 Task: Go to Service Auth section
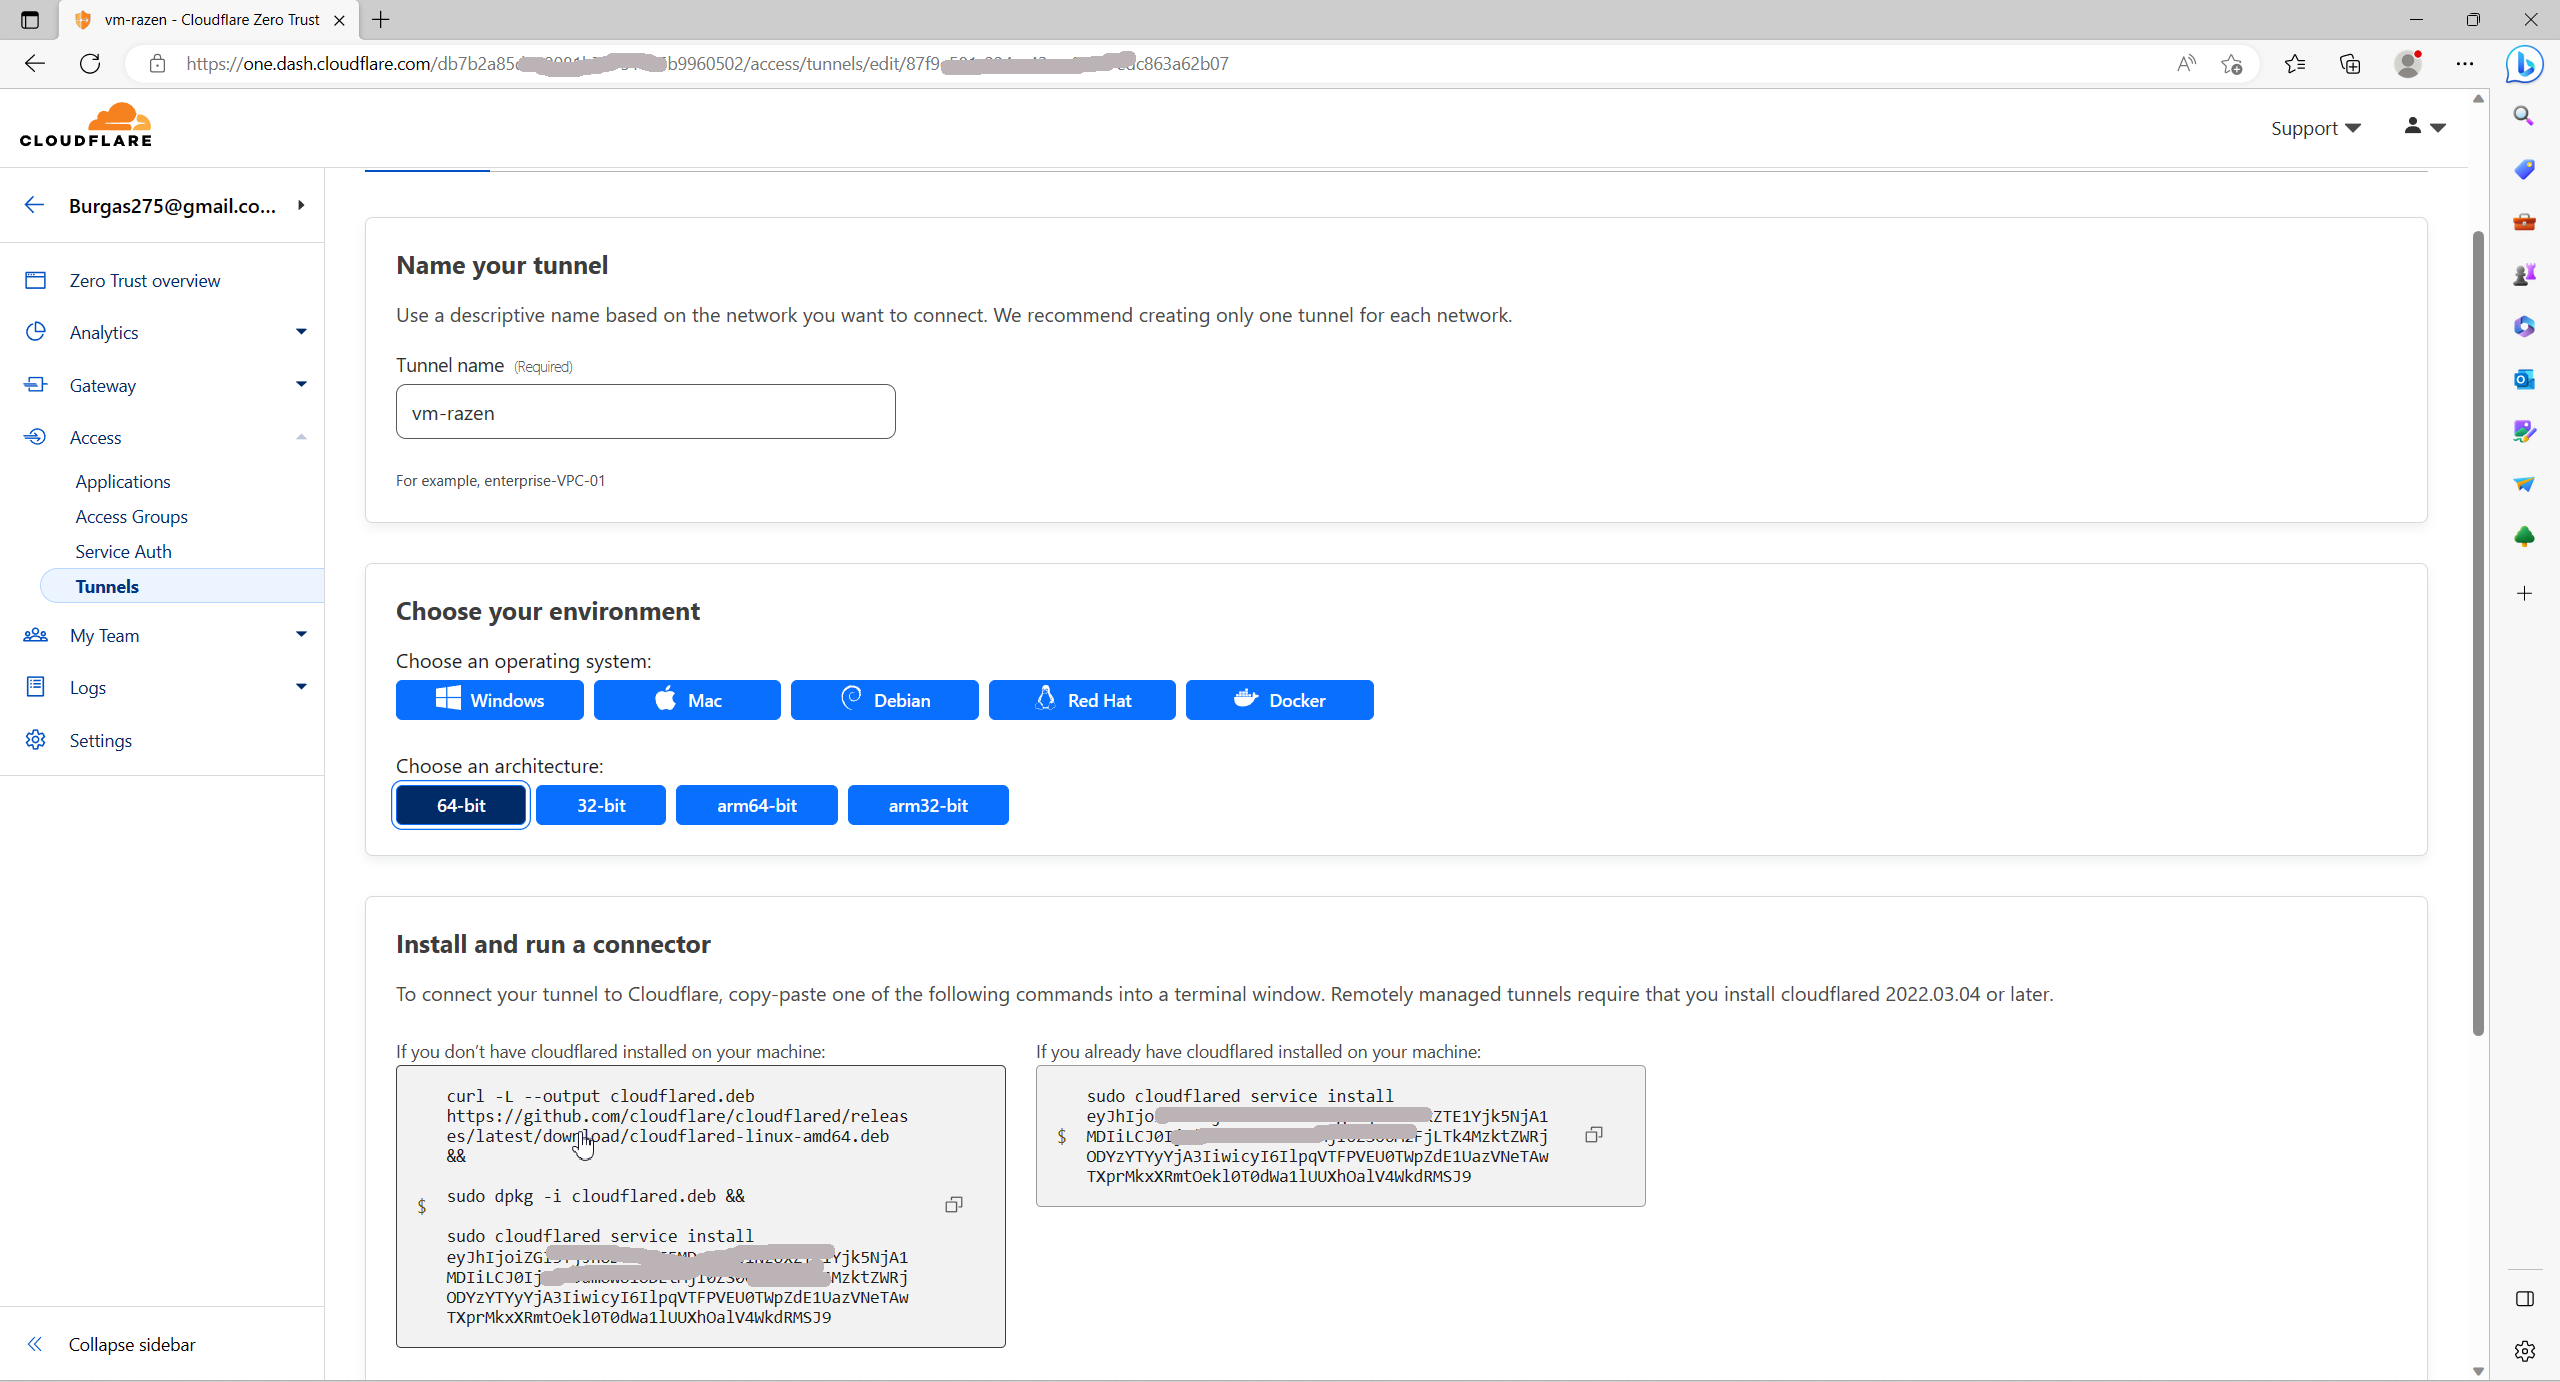click(x=123, y=551)
